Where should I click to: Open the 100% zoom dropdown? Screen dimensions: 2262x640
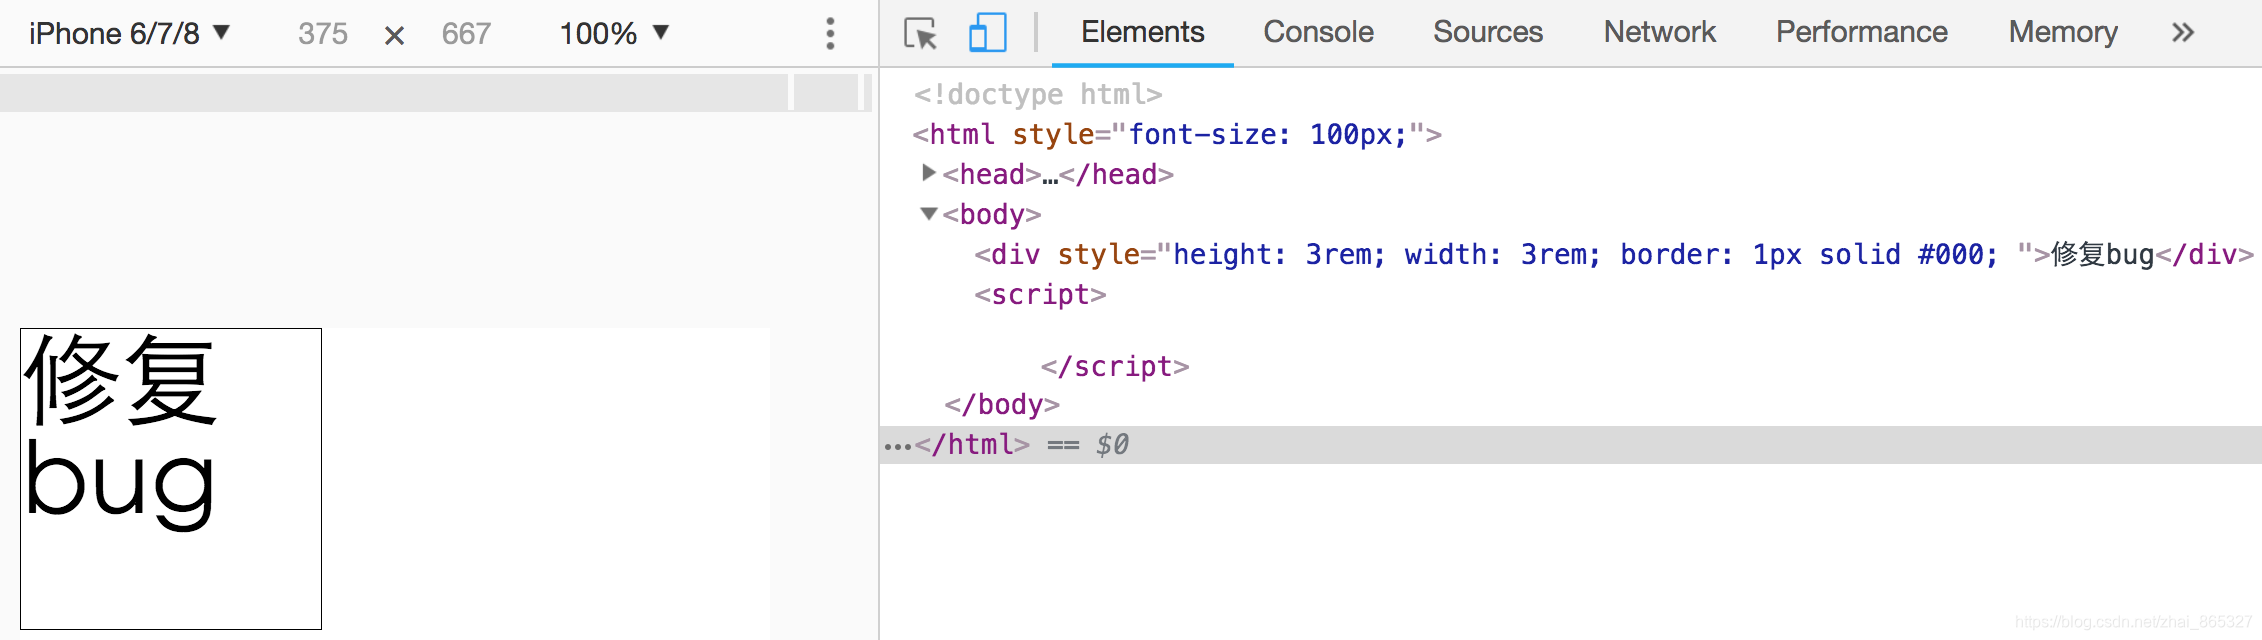pyautogui.click(x=613, y=33)
